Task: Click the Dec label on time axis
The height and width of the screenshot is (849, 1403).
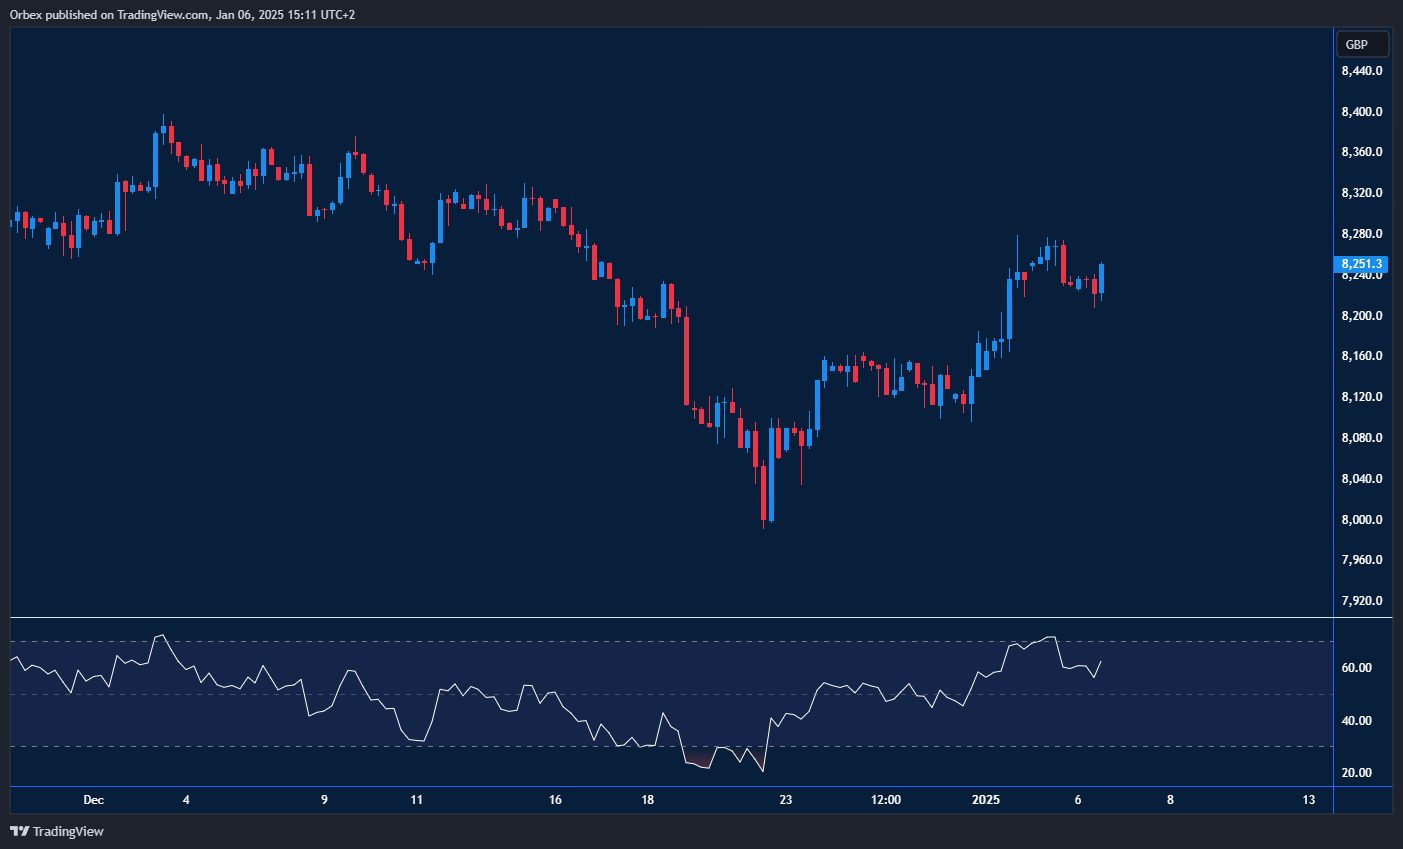Action: click(95, 800)
